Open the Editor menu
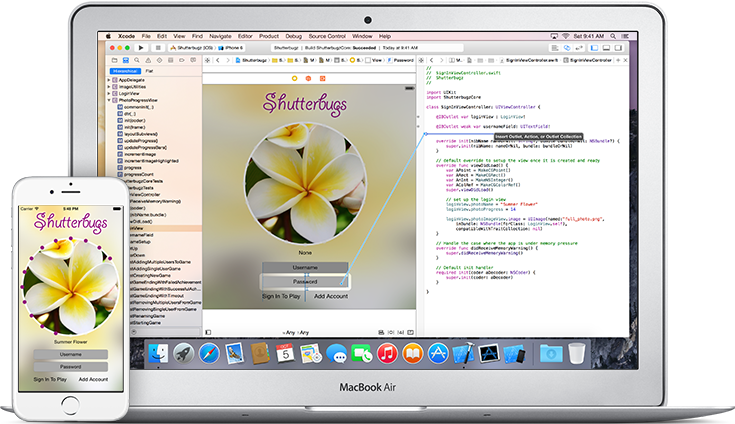735x424 pixels. point(238,35)
